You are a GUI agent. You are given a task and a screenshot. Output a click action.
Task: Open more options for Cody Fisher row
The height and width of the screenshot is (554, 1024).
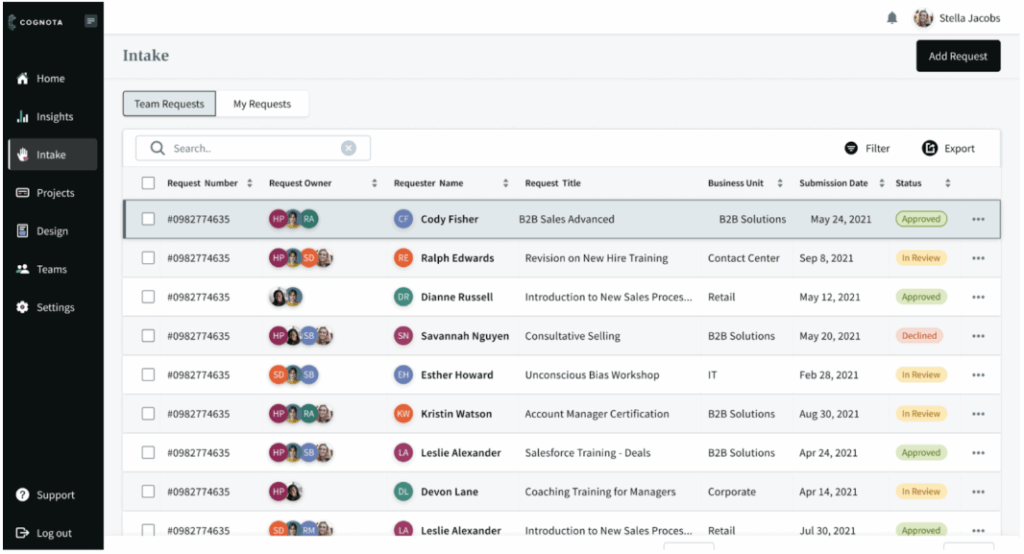point(978,220)
